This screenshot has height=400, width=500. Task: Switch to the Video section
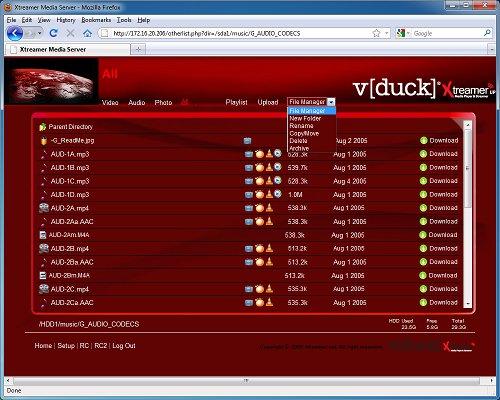coord(110,103)
